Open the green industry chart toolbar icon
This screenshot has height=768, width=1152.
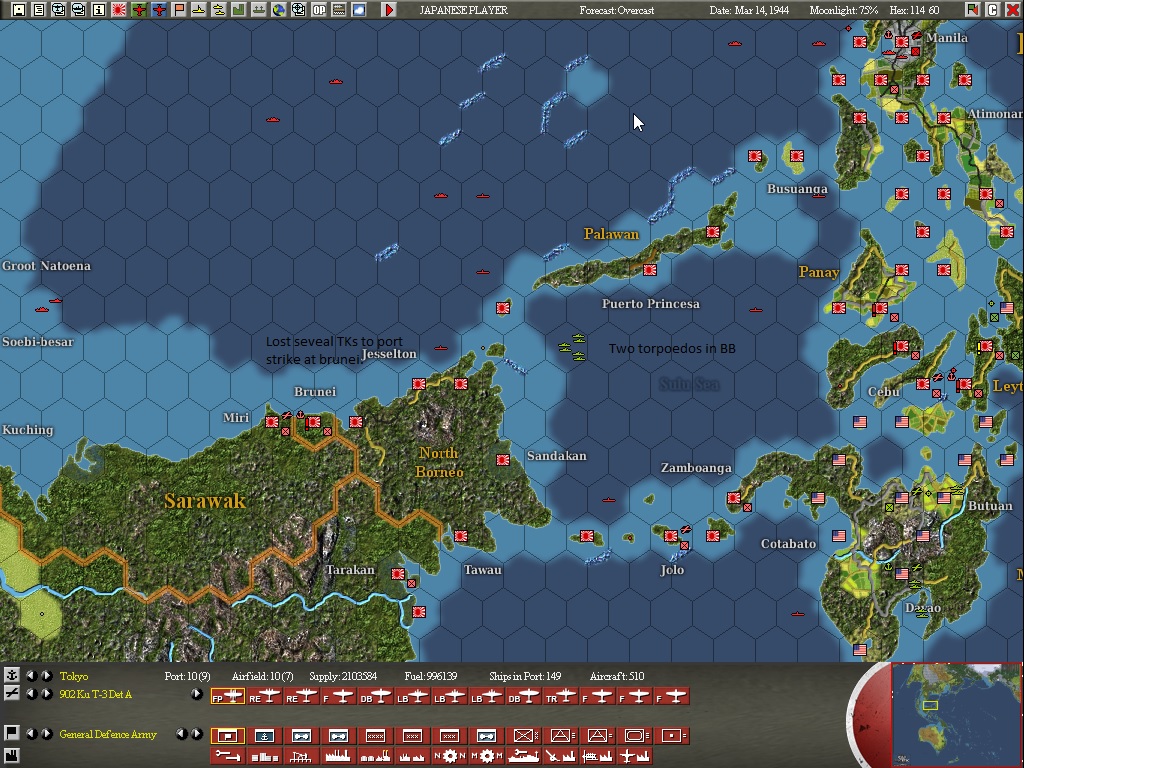(x=239, y=10)
